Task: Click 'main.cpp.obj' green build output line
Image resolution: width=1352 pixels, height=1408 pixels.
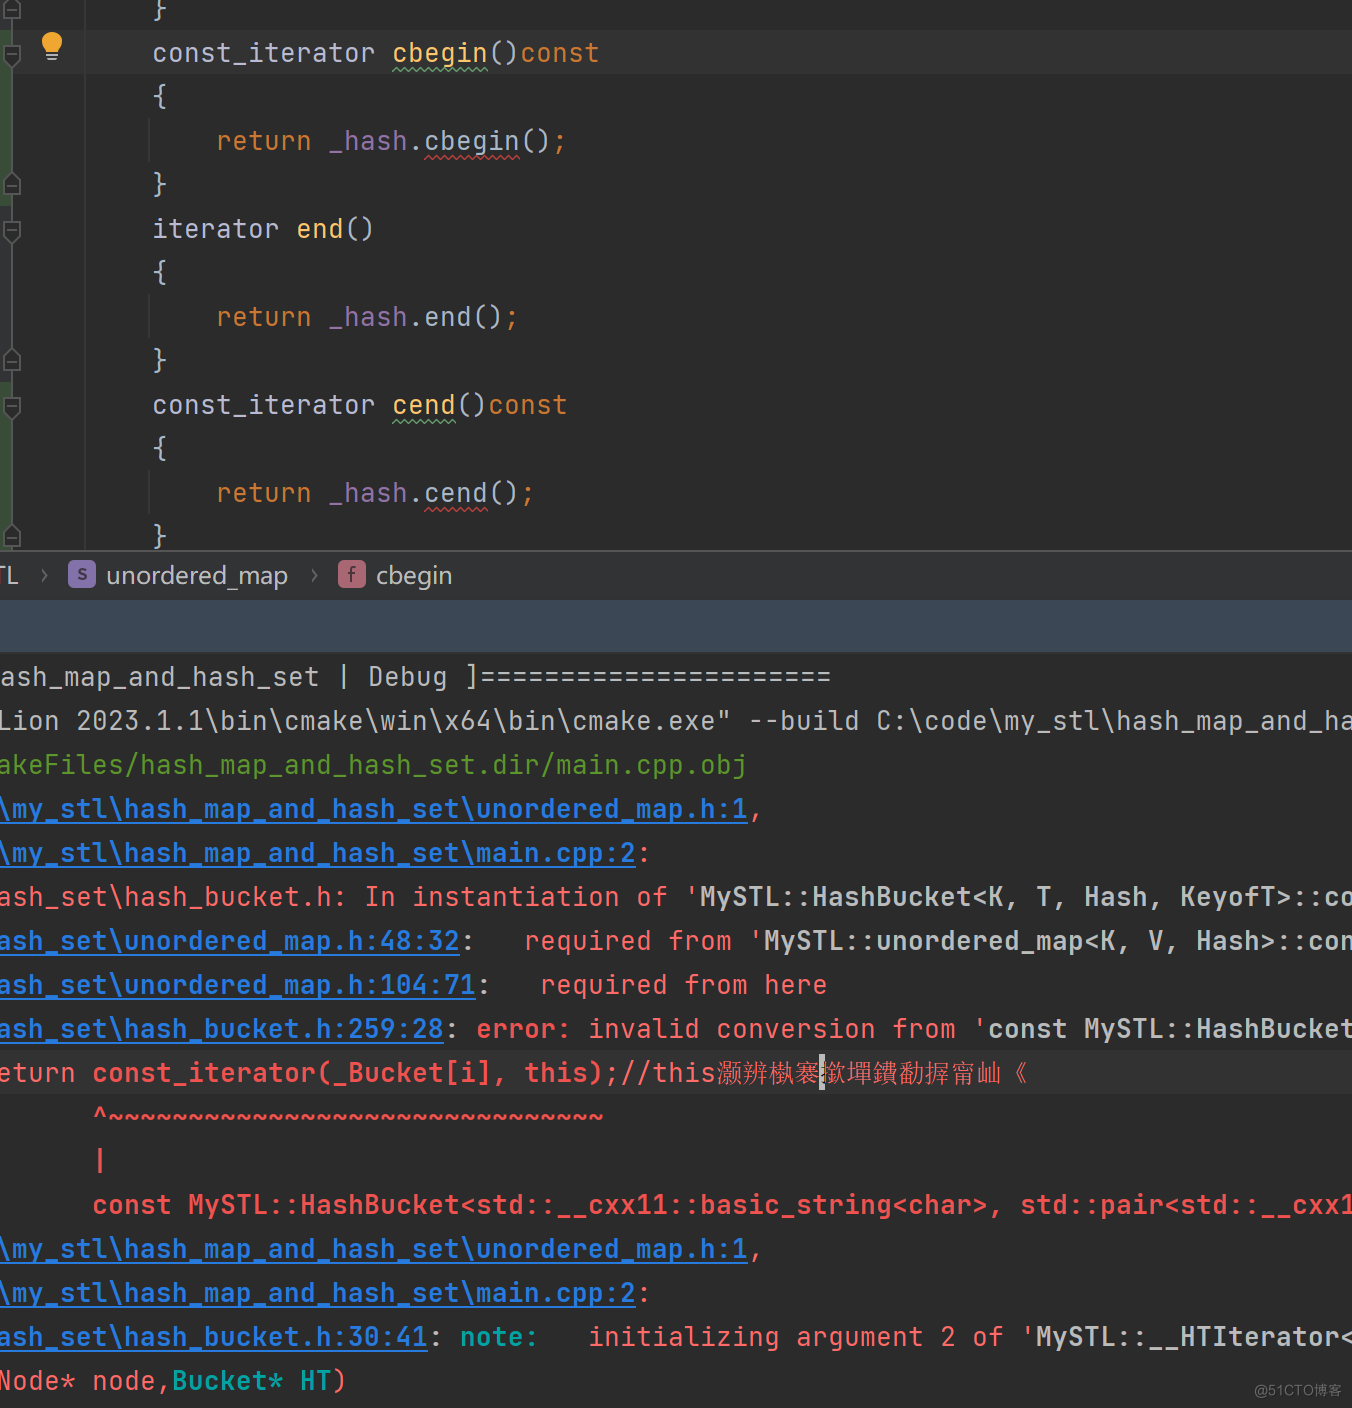Action: (374, 765)
